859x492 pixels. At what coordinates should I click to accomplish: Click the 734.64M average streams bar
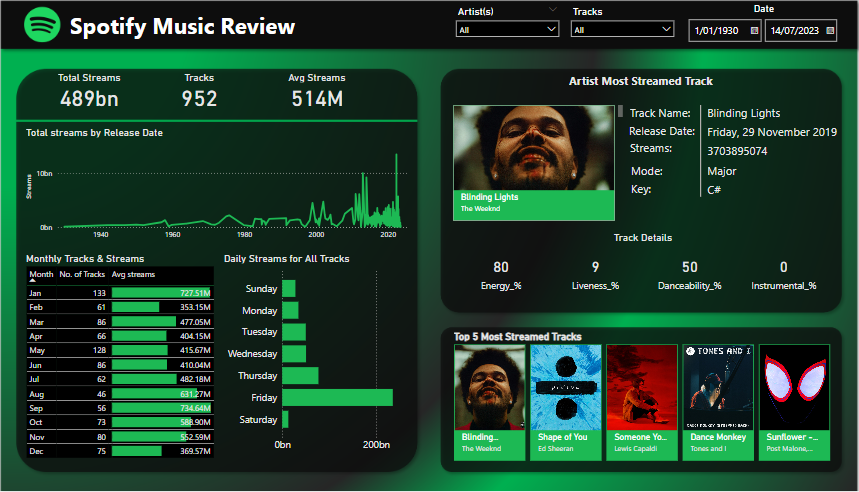click(161, 408)
